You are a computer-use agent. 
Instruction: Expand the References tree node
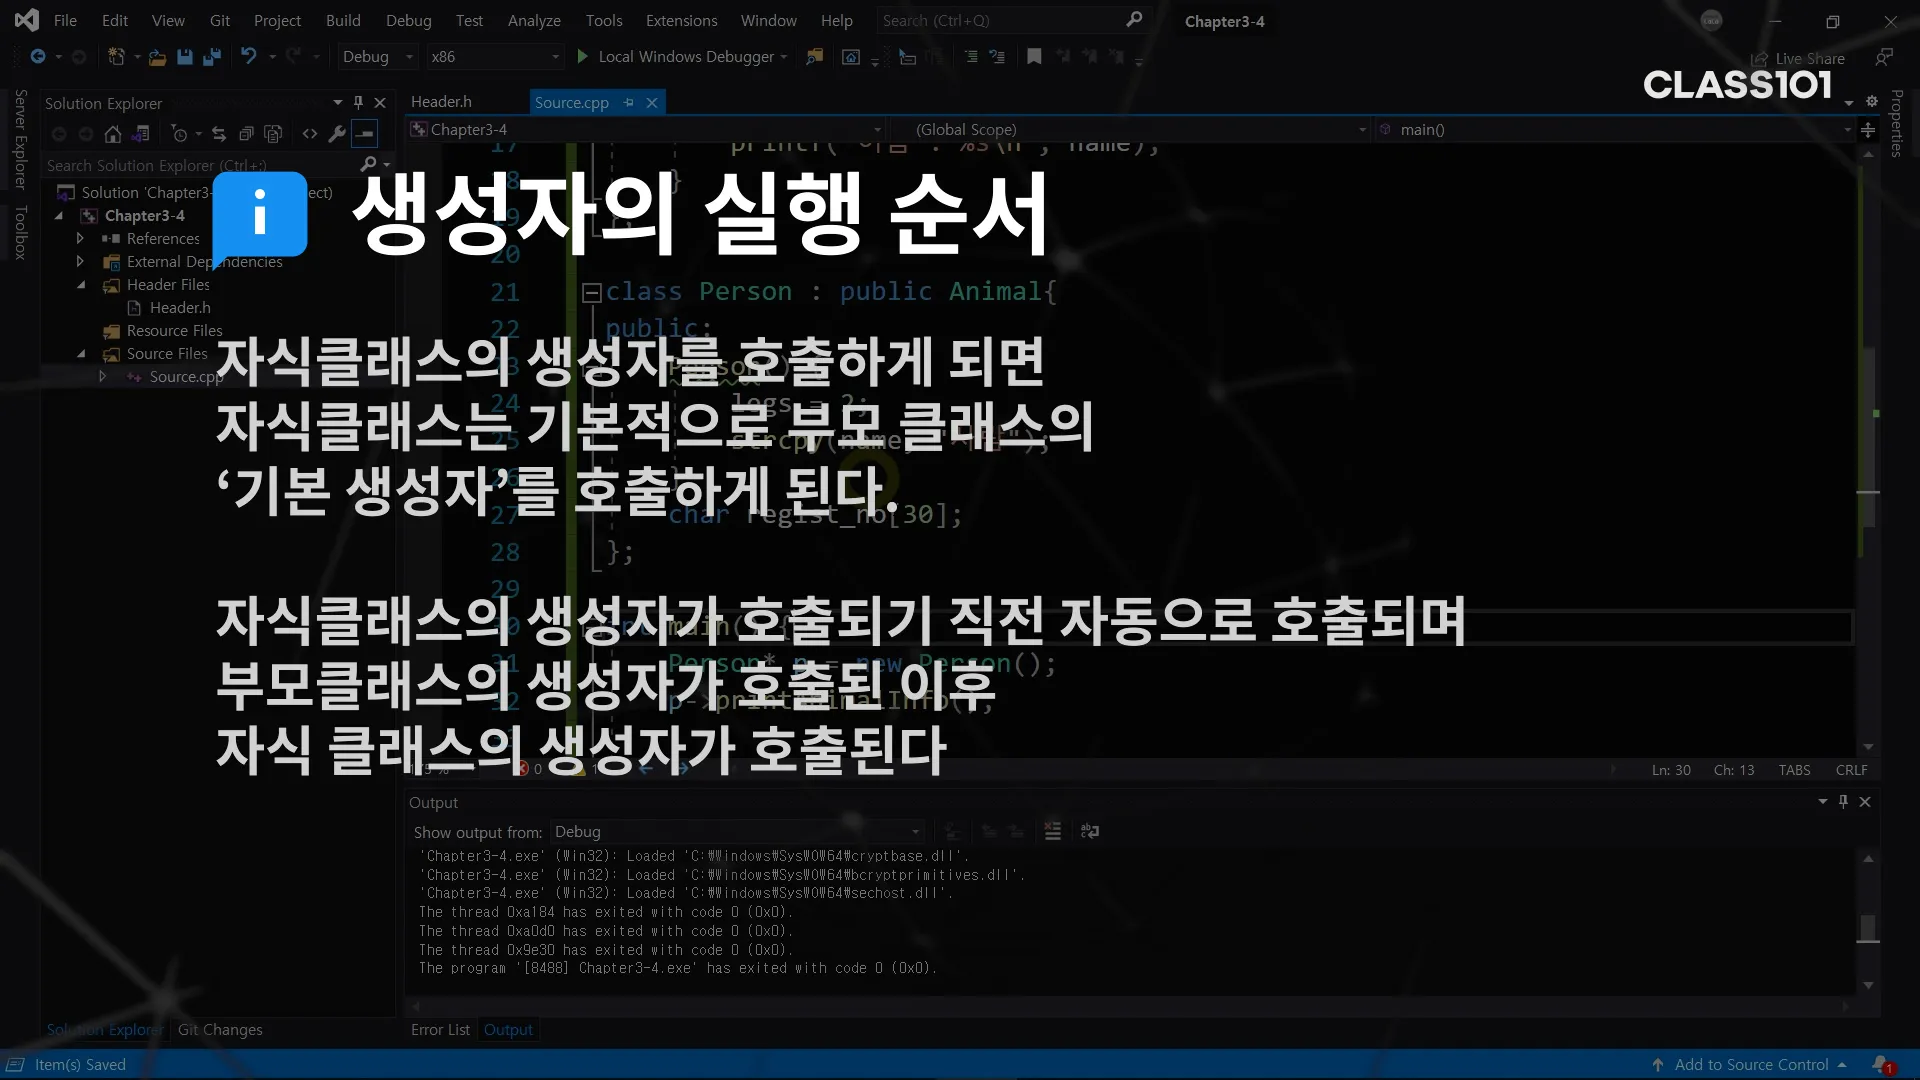coord(80,238)
